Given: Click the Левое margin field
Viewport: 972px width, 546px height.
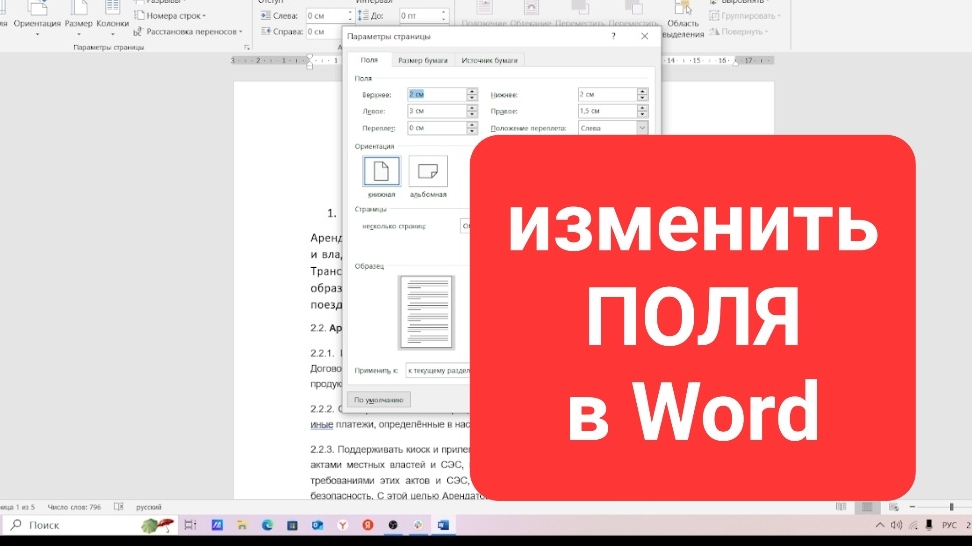Looking at the screenshot, I should click(436, 111).
